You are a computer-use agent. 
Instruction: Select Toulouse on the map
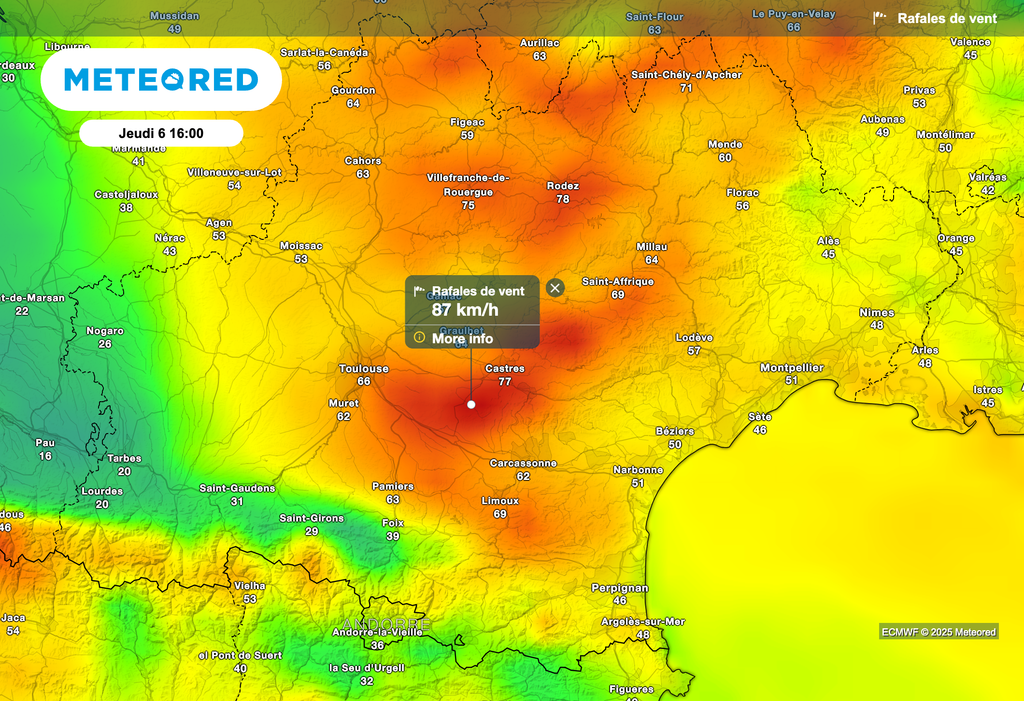pos(364,369)
